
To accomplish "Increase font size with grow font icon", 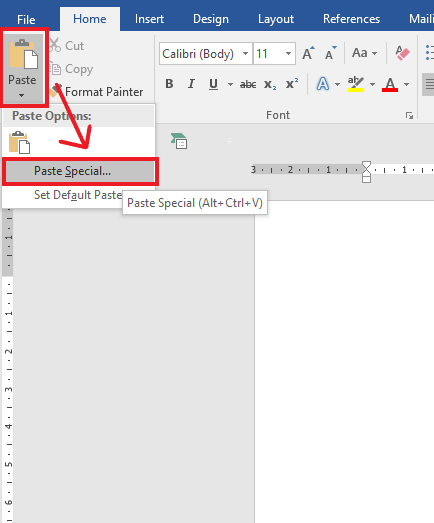I will point(308,53).
